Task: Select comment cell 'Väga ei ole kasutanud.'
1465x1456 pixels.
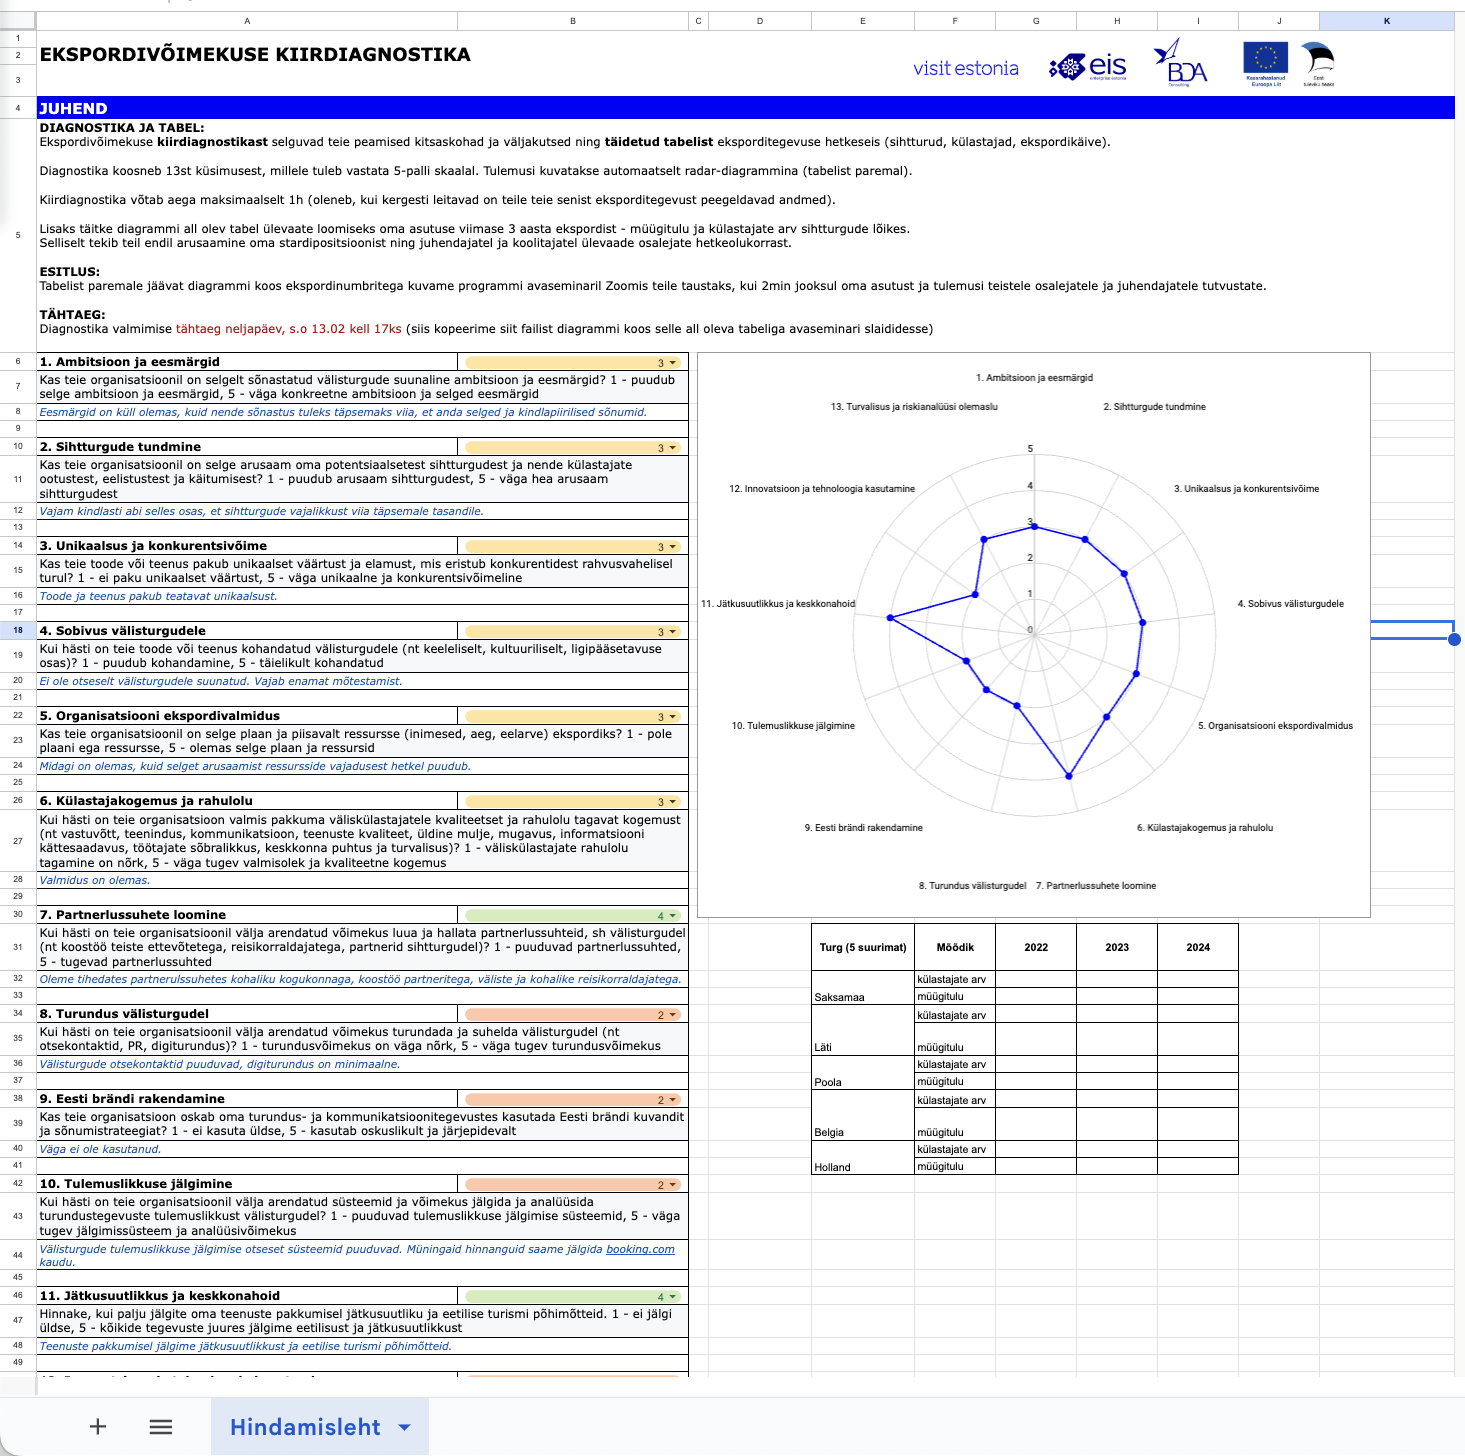Action: pyautogui.click(x=362, y=1150)
